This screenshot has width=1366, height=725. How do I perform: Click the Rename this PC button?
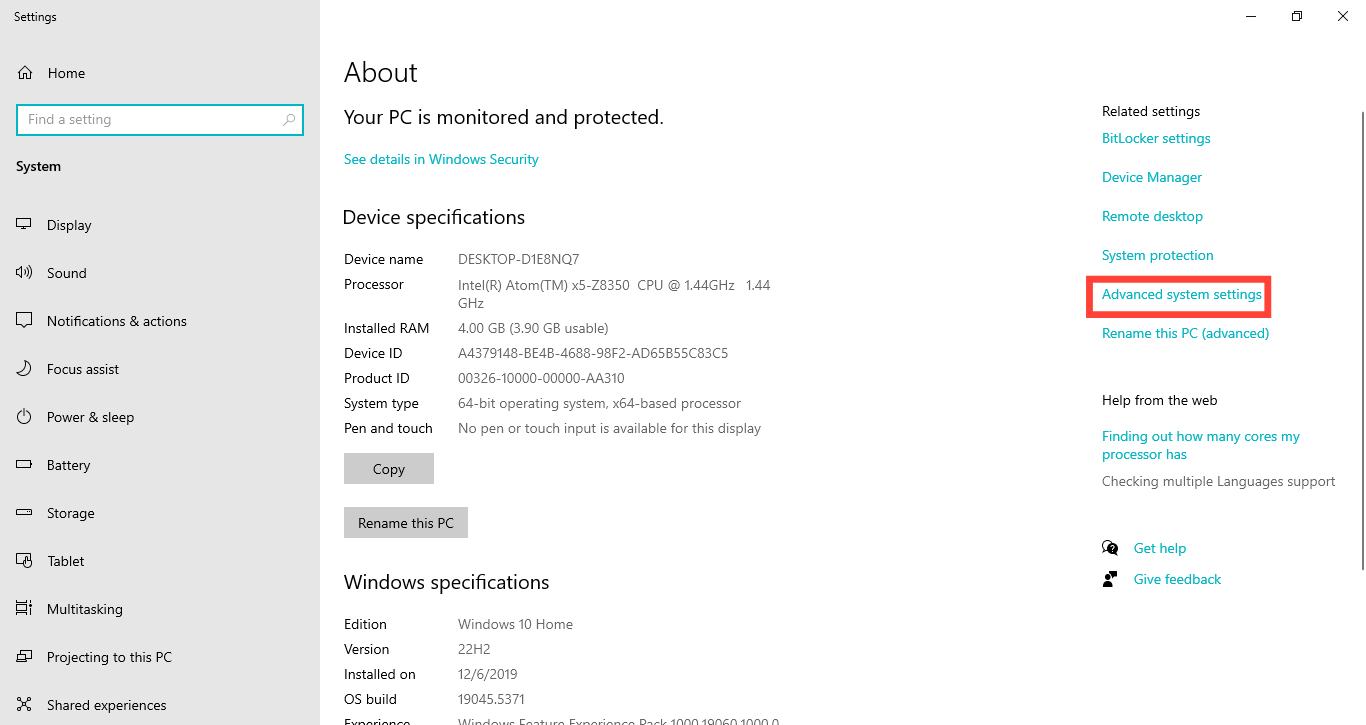(405, 522)
